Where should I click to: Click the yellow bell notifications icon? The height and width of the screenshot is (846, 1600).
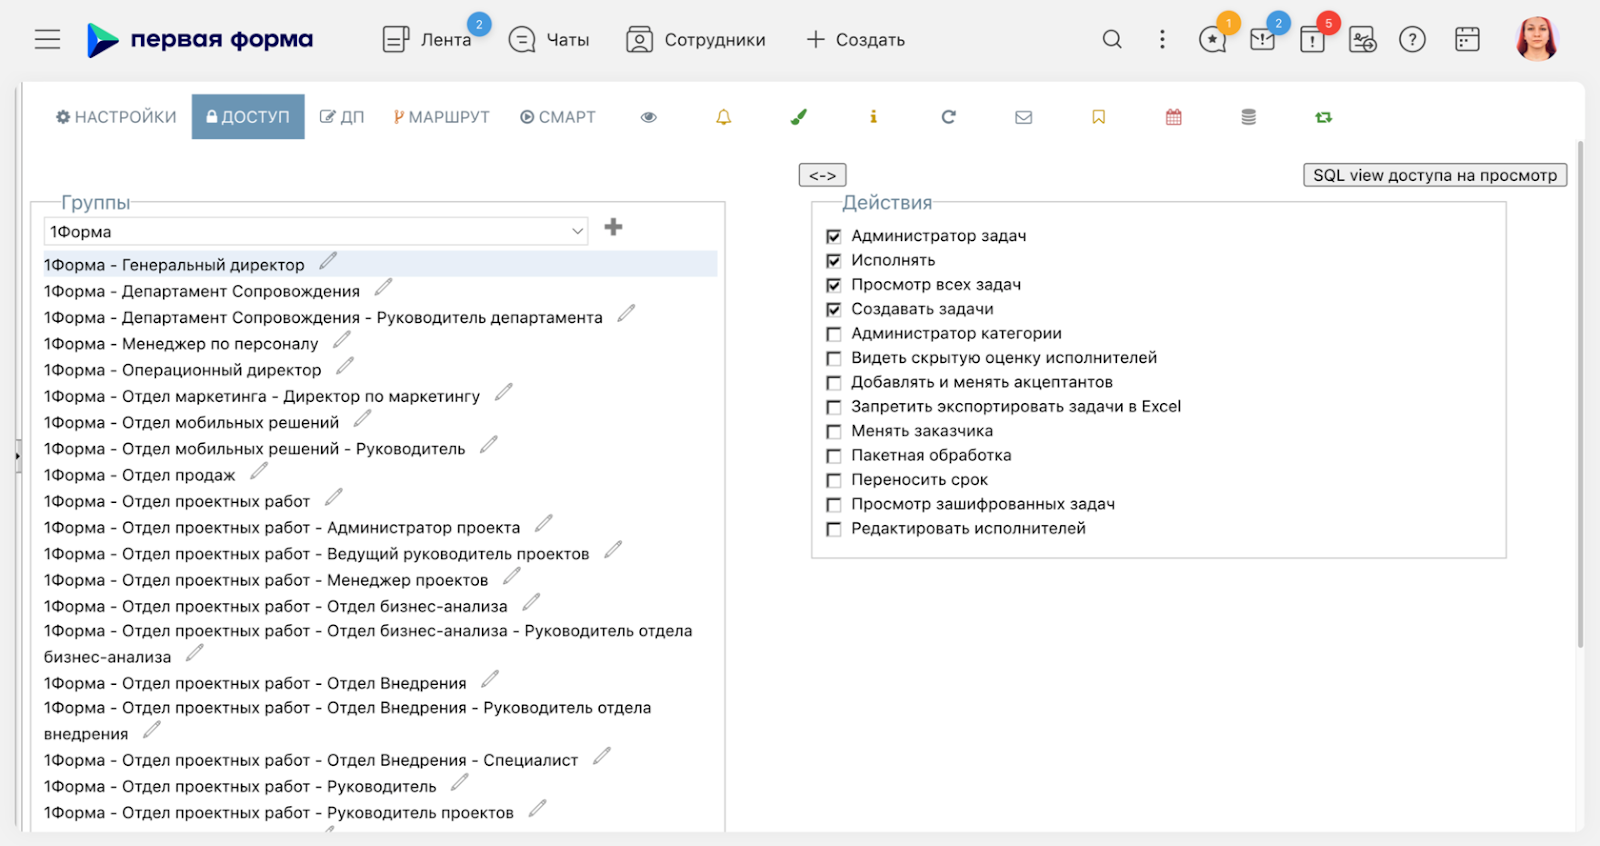click(724, 117)
